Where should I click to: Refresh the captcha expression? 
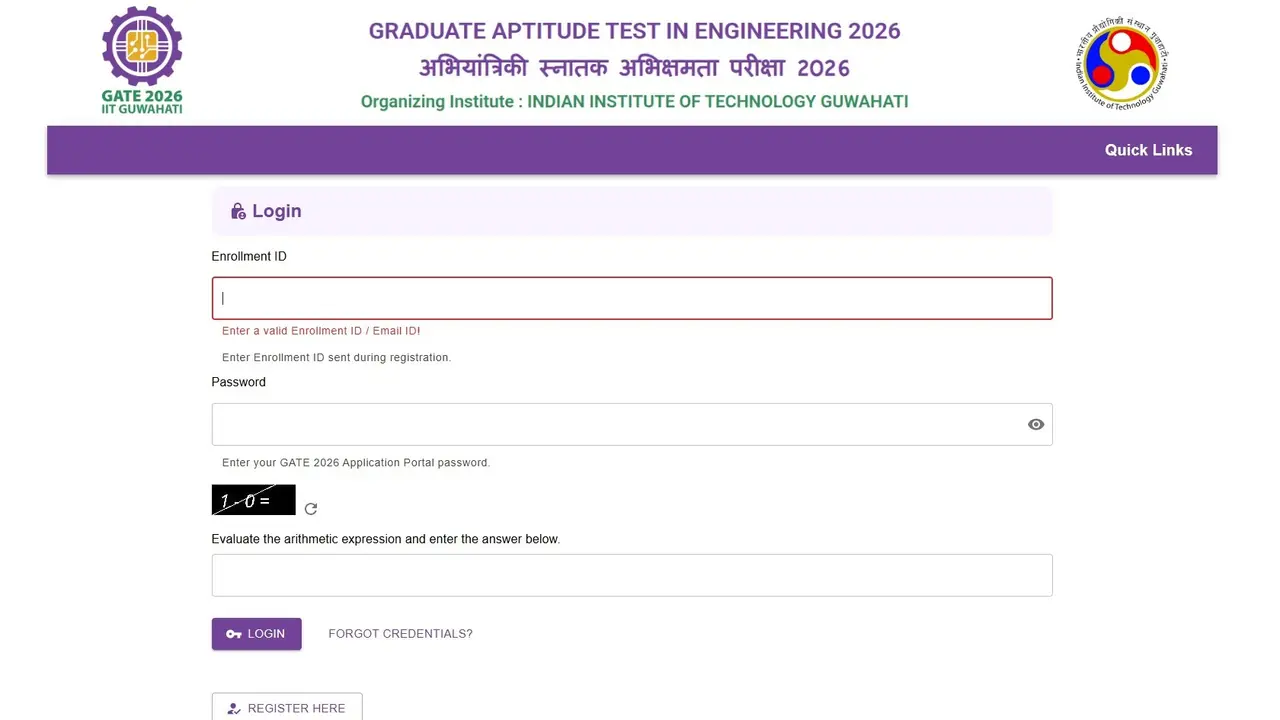(x=311, y=509)
